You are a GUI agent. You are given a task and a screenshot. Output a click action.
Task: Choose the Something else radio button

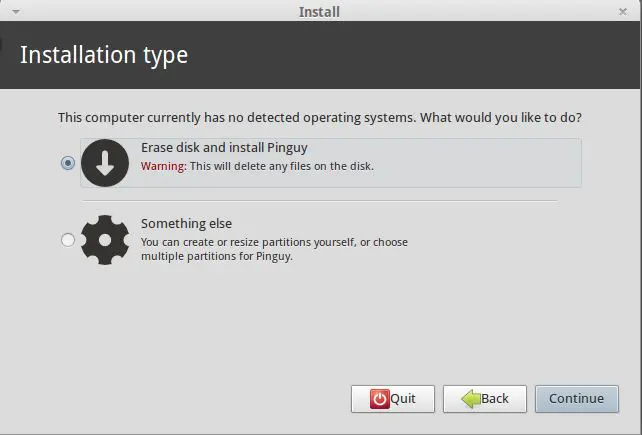click(x=68, y=239)
